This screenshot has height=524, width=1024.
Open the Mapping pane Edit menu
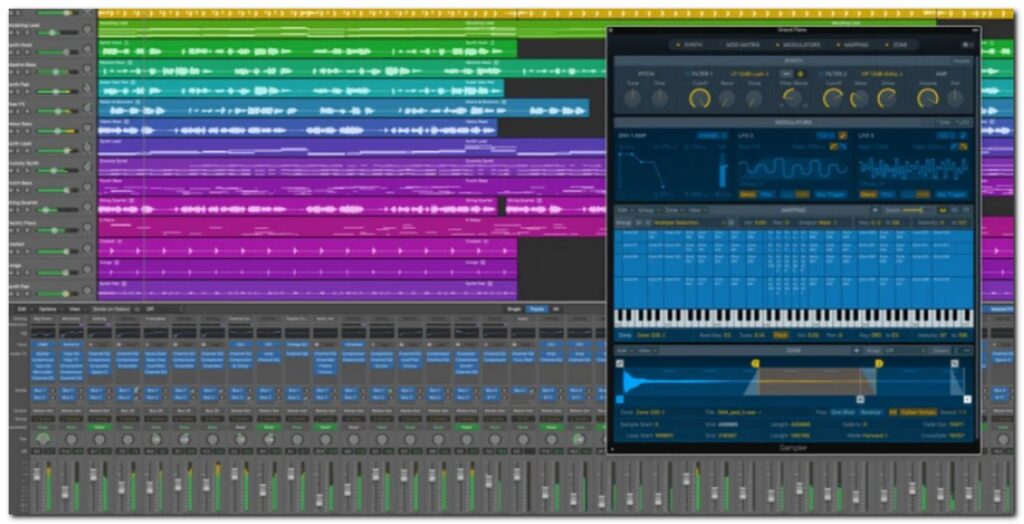click(x=624, y=210)
